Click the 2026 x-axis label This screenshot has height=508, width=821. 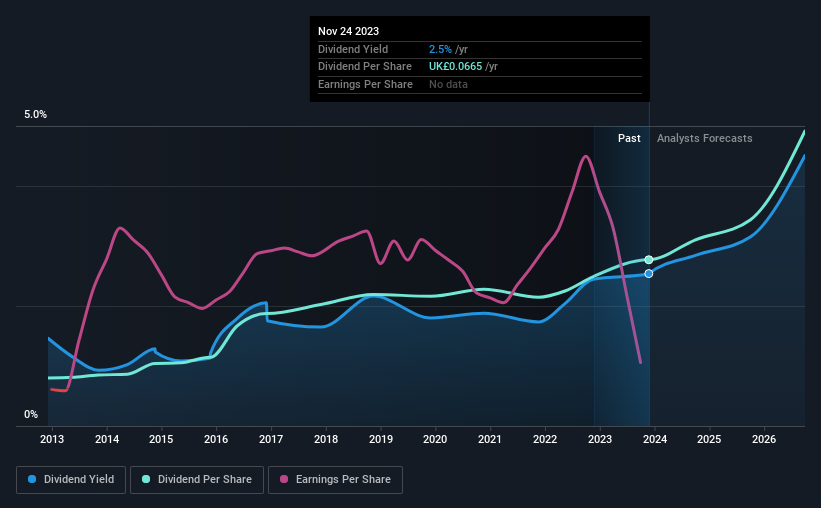764,439
